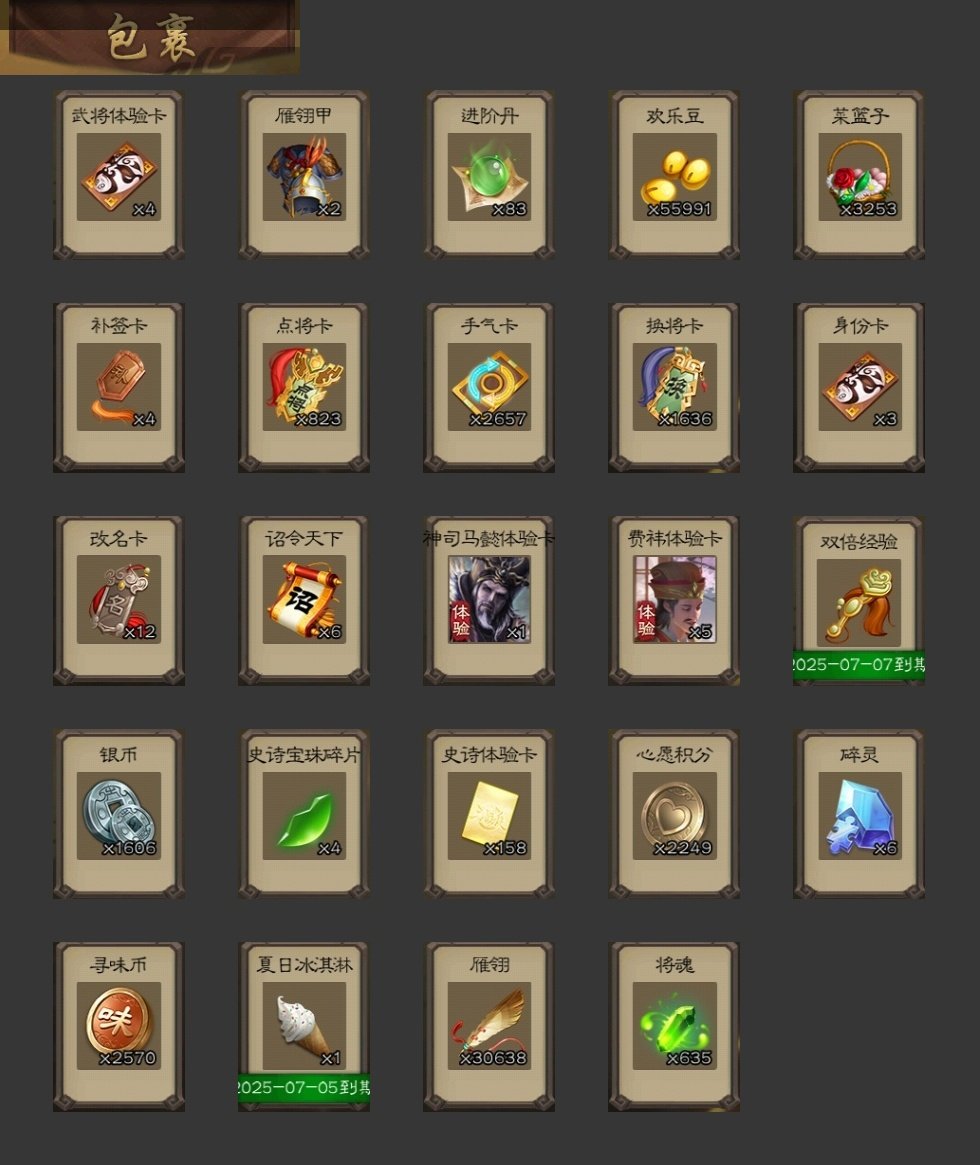This screenshot has width=980, height=1165.
Task: Select the 银币 silver coins item
Action: 119,814
